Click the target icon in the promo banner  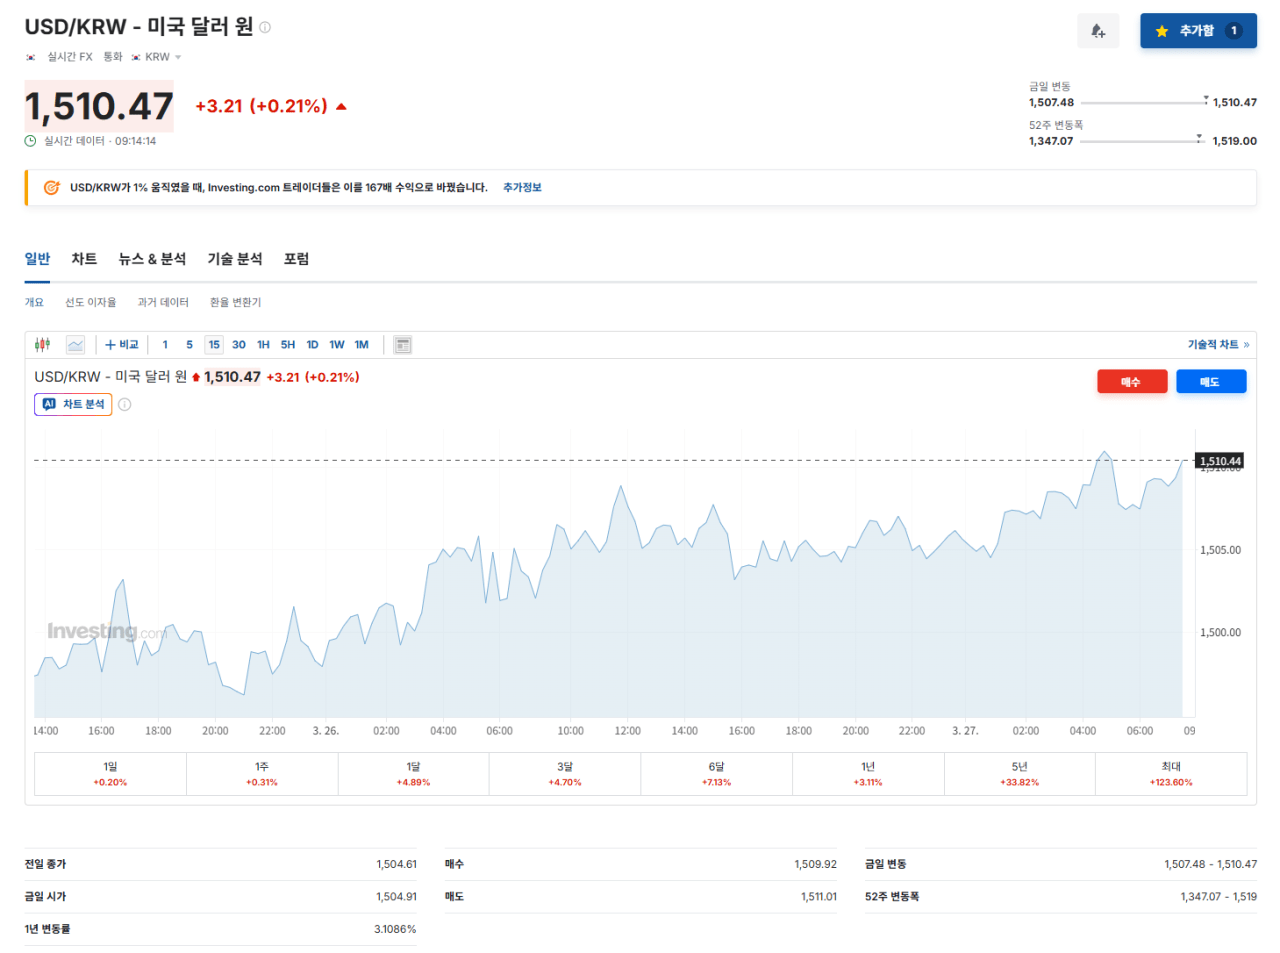tap(51, 188)
